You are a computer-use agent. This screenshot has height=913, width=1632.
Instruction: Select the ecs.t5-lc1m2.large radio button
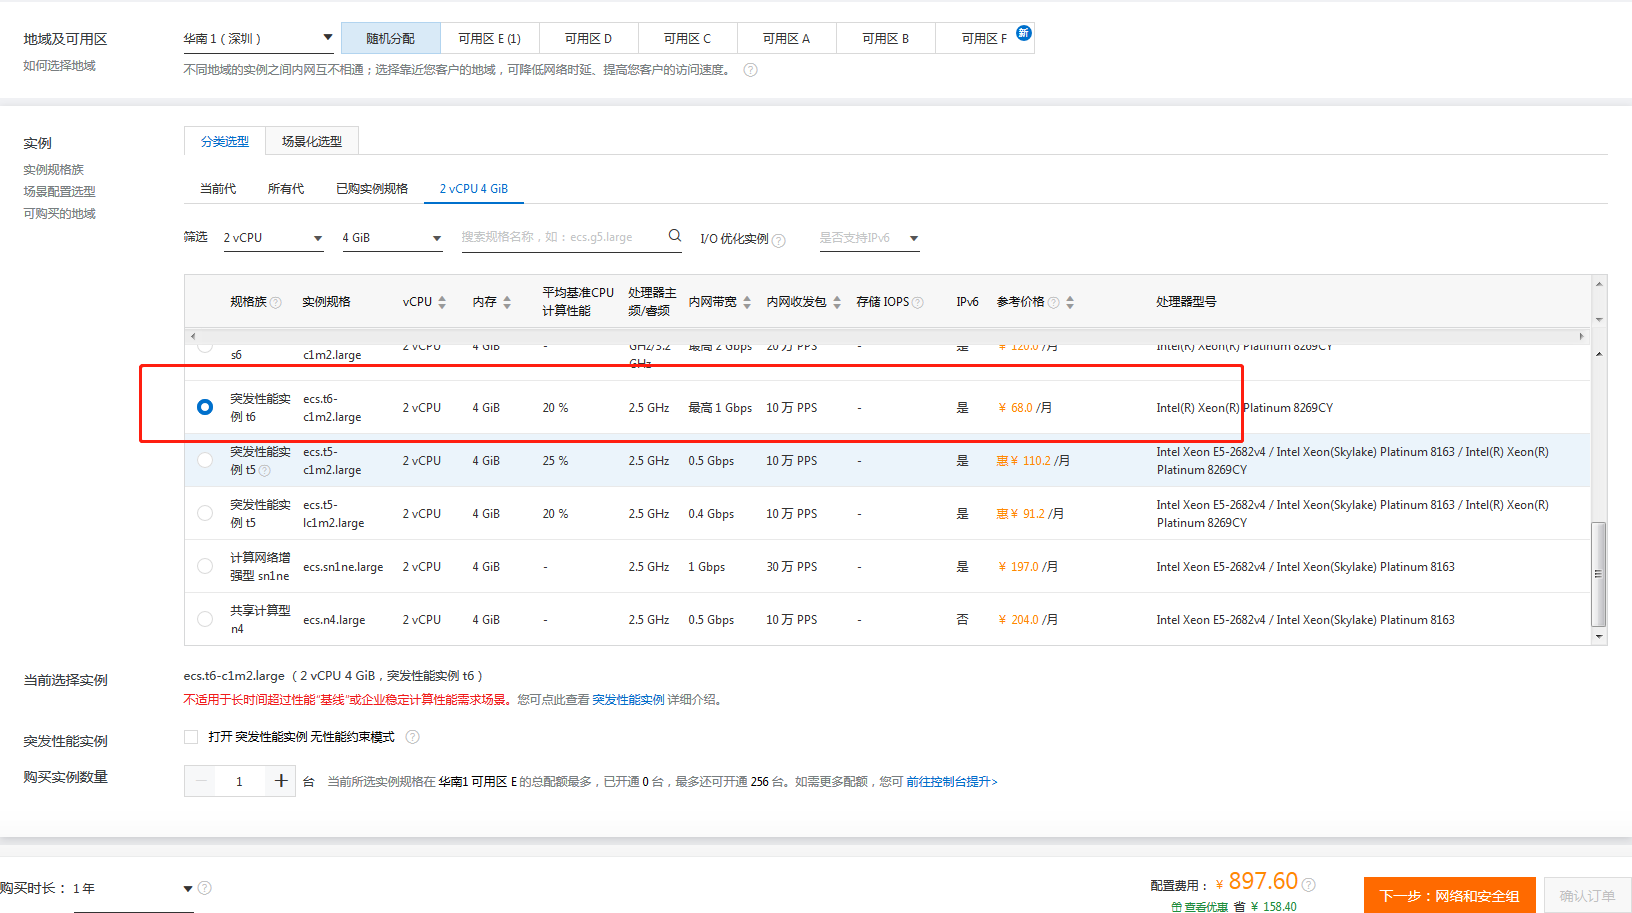[x=205, y=513]
